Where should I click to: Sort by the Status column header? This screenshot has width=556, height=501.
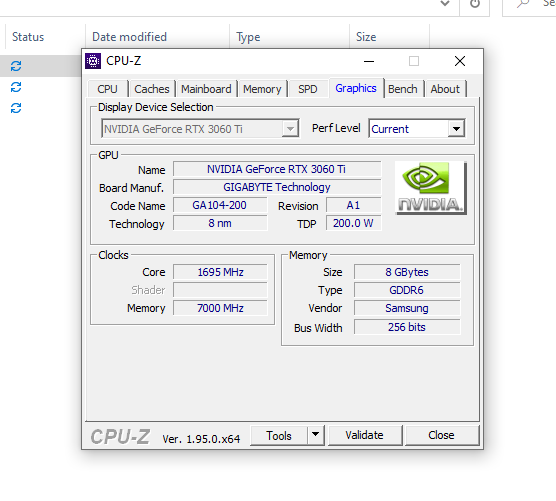point(28,37)
